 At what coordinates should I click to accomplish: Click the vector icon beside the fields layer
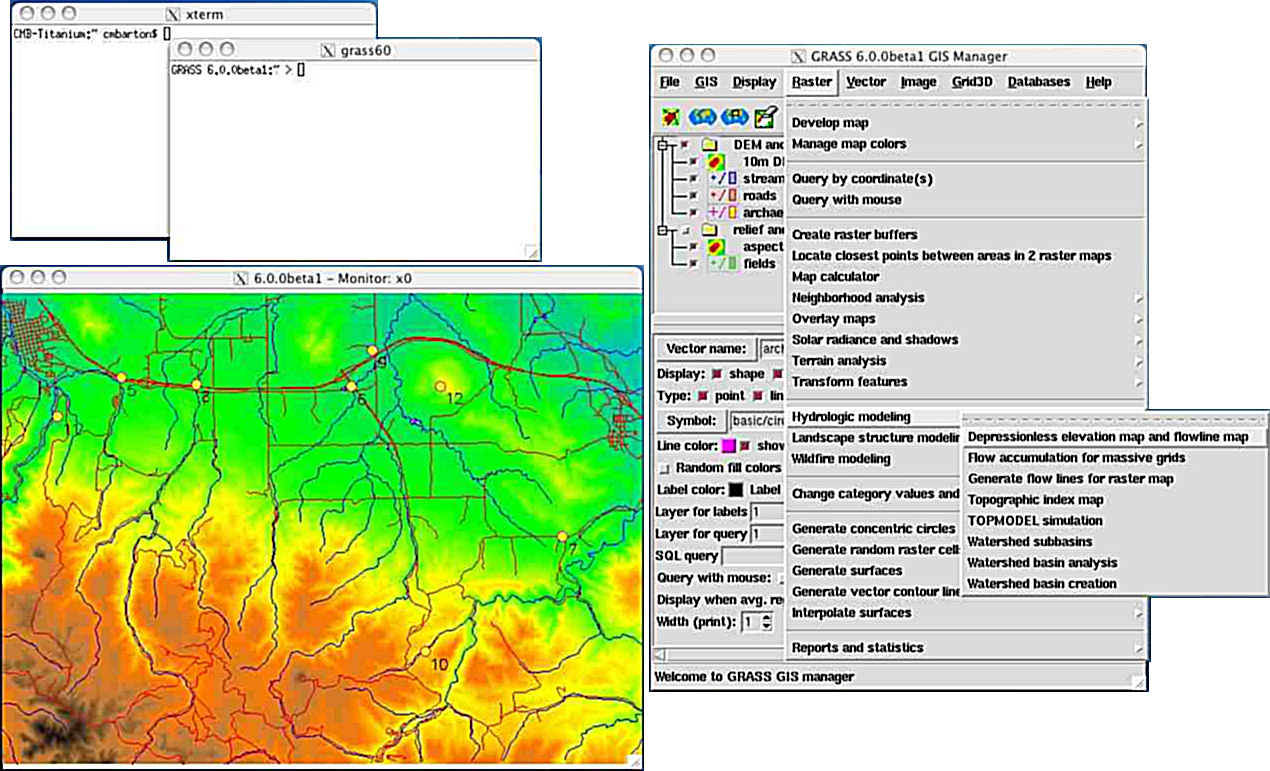tap(722, 264)
